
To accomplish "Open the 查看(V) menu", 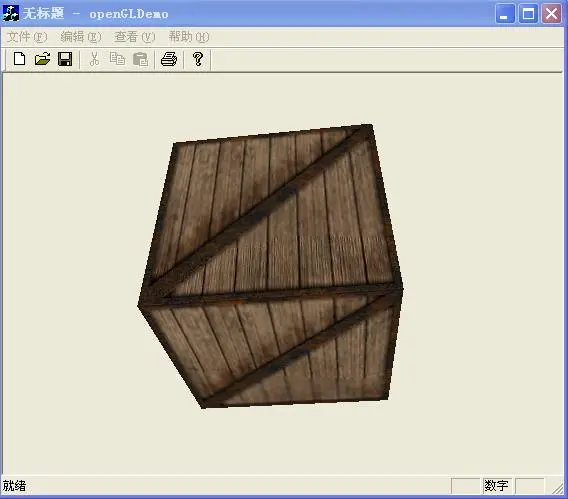I will pyautogui.click(x=135, y=37).
